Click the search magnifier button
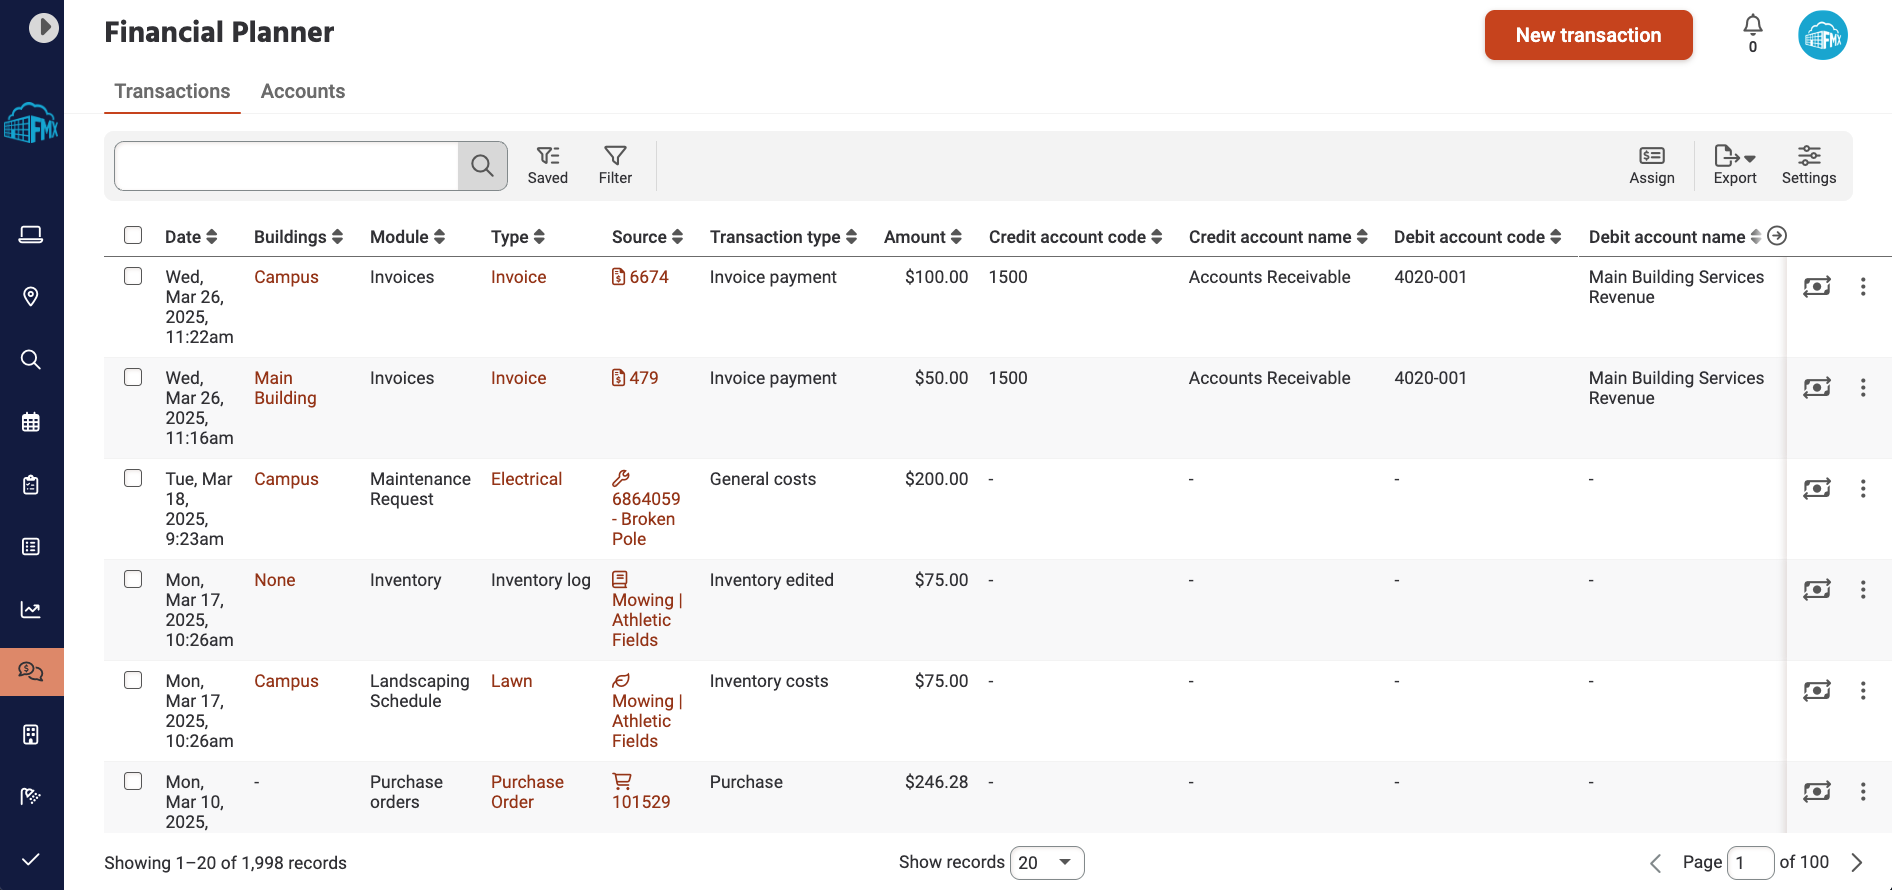The image size is (1892, 890). click(x=482, y=166)
